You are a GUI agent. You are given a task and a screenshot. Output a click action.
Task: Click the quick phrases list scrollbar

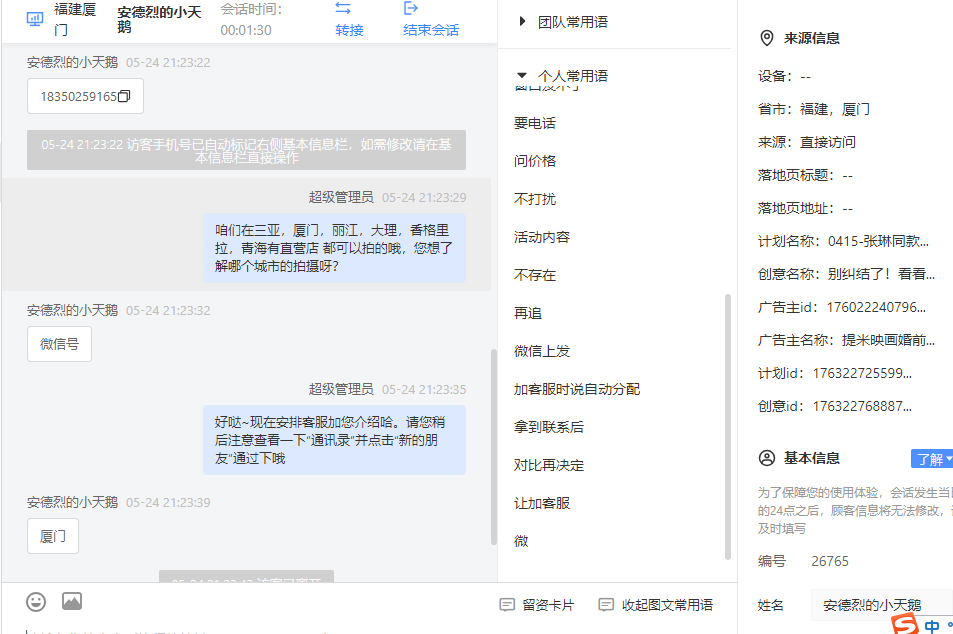point(728,427)
